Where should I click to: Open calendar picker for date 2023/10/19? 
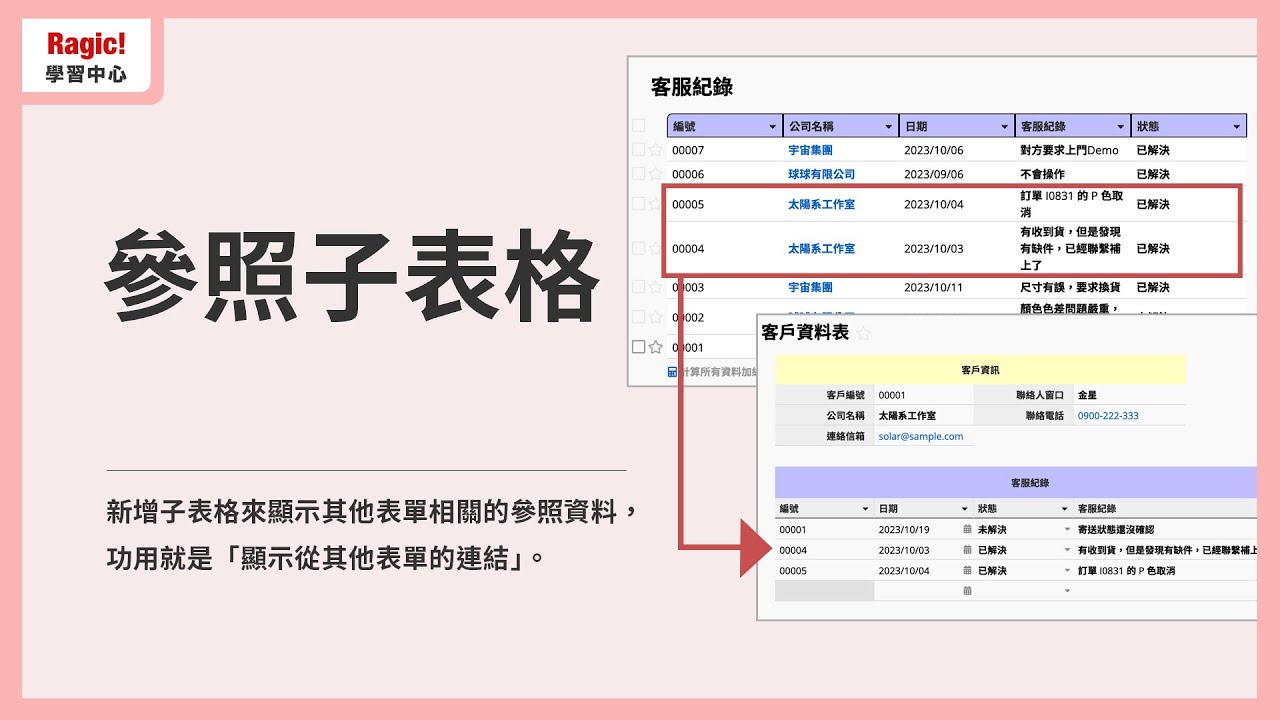point(967,529)
